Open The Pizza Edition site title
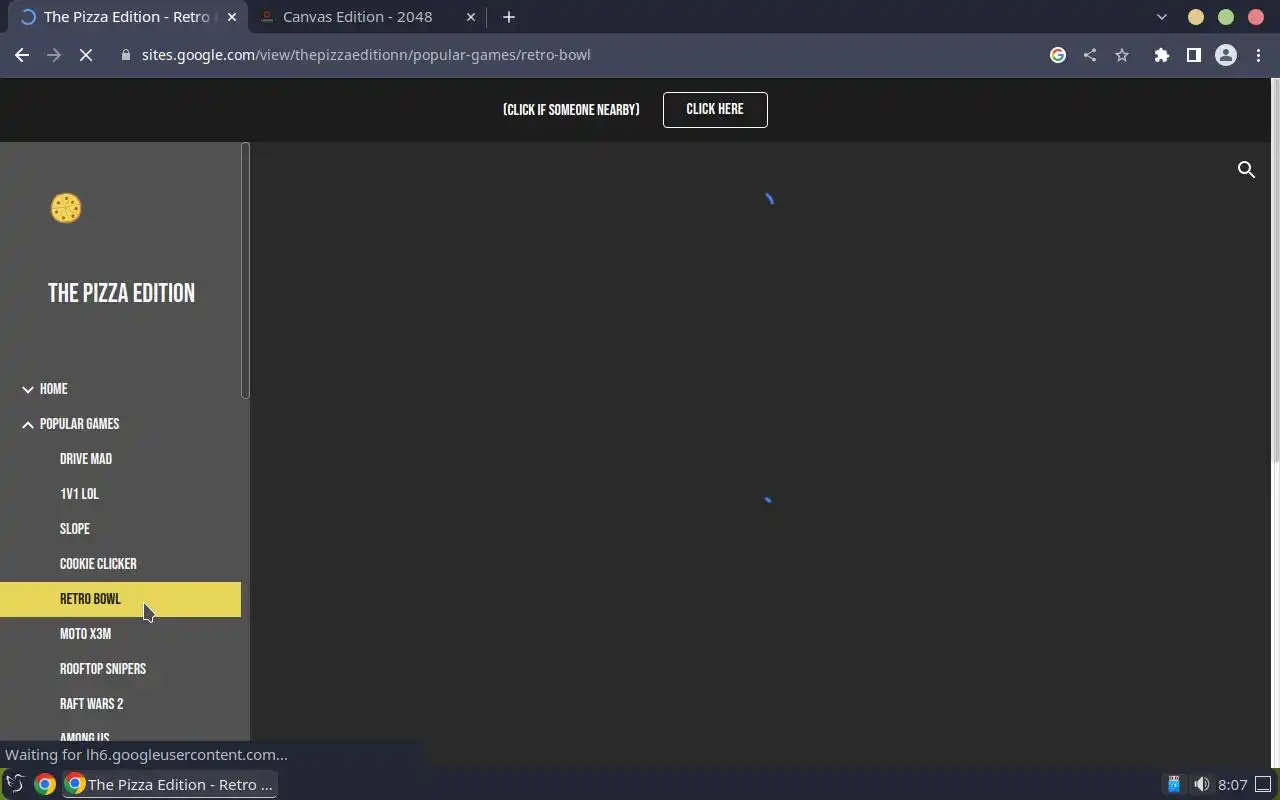 pos(121,293)
